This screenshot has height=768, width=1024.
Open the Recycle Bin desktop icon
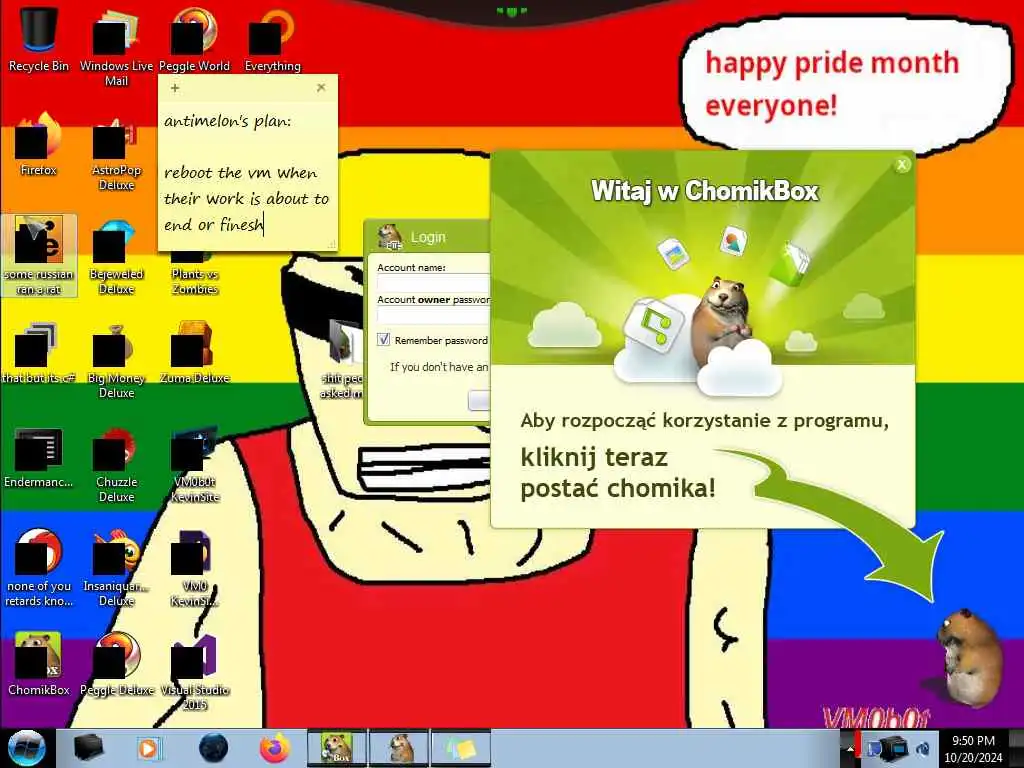coord(39,39)
